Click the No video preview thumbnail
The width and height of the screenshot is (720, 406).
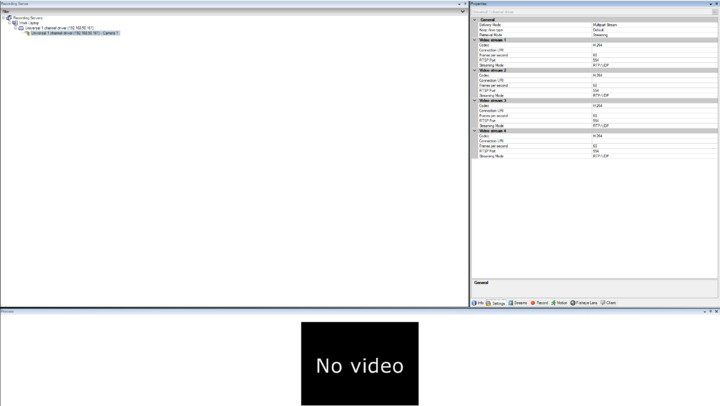360,363
